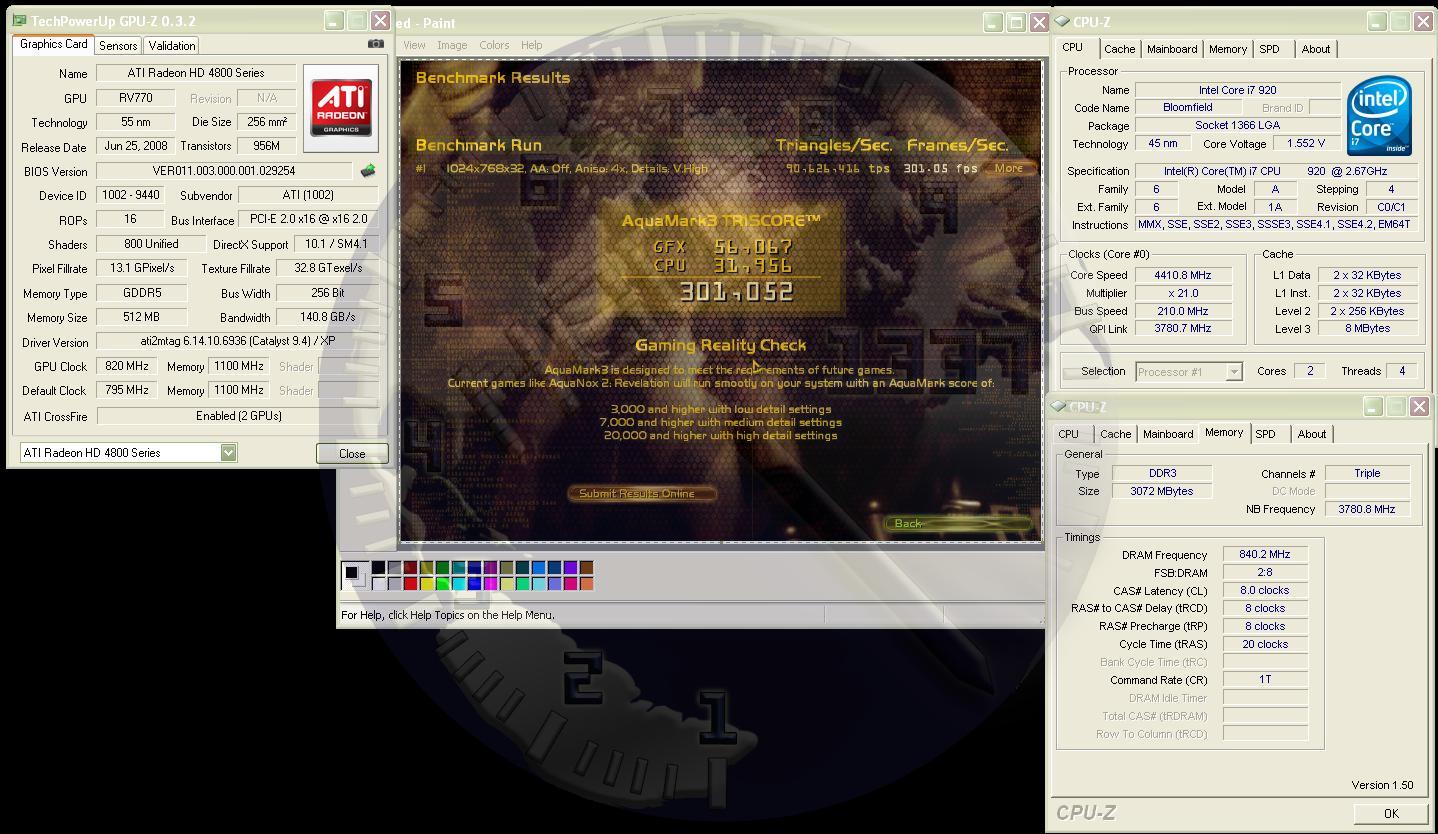Open Paint's Image menu
Viewport: 1438px width, 834px height.
tap(452, 45)
